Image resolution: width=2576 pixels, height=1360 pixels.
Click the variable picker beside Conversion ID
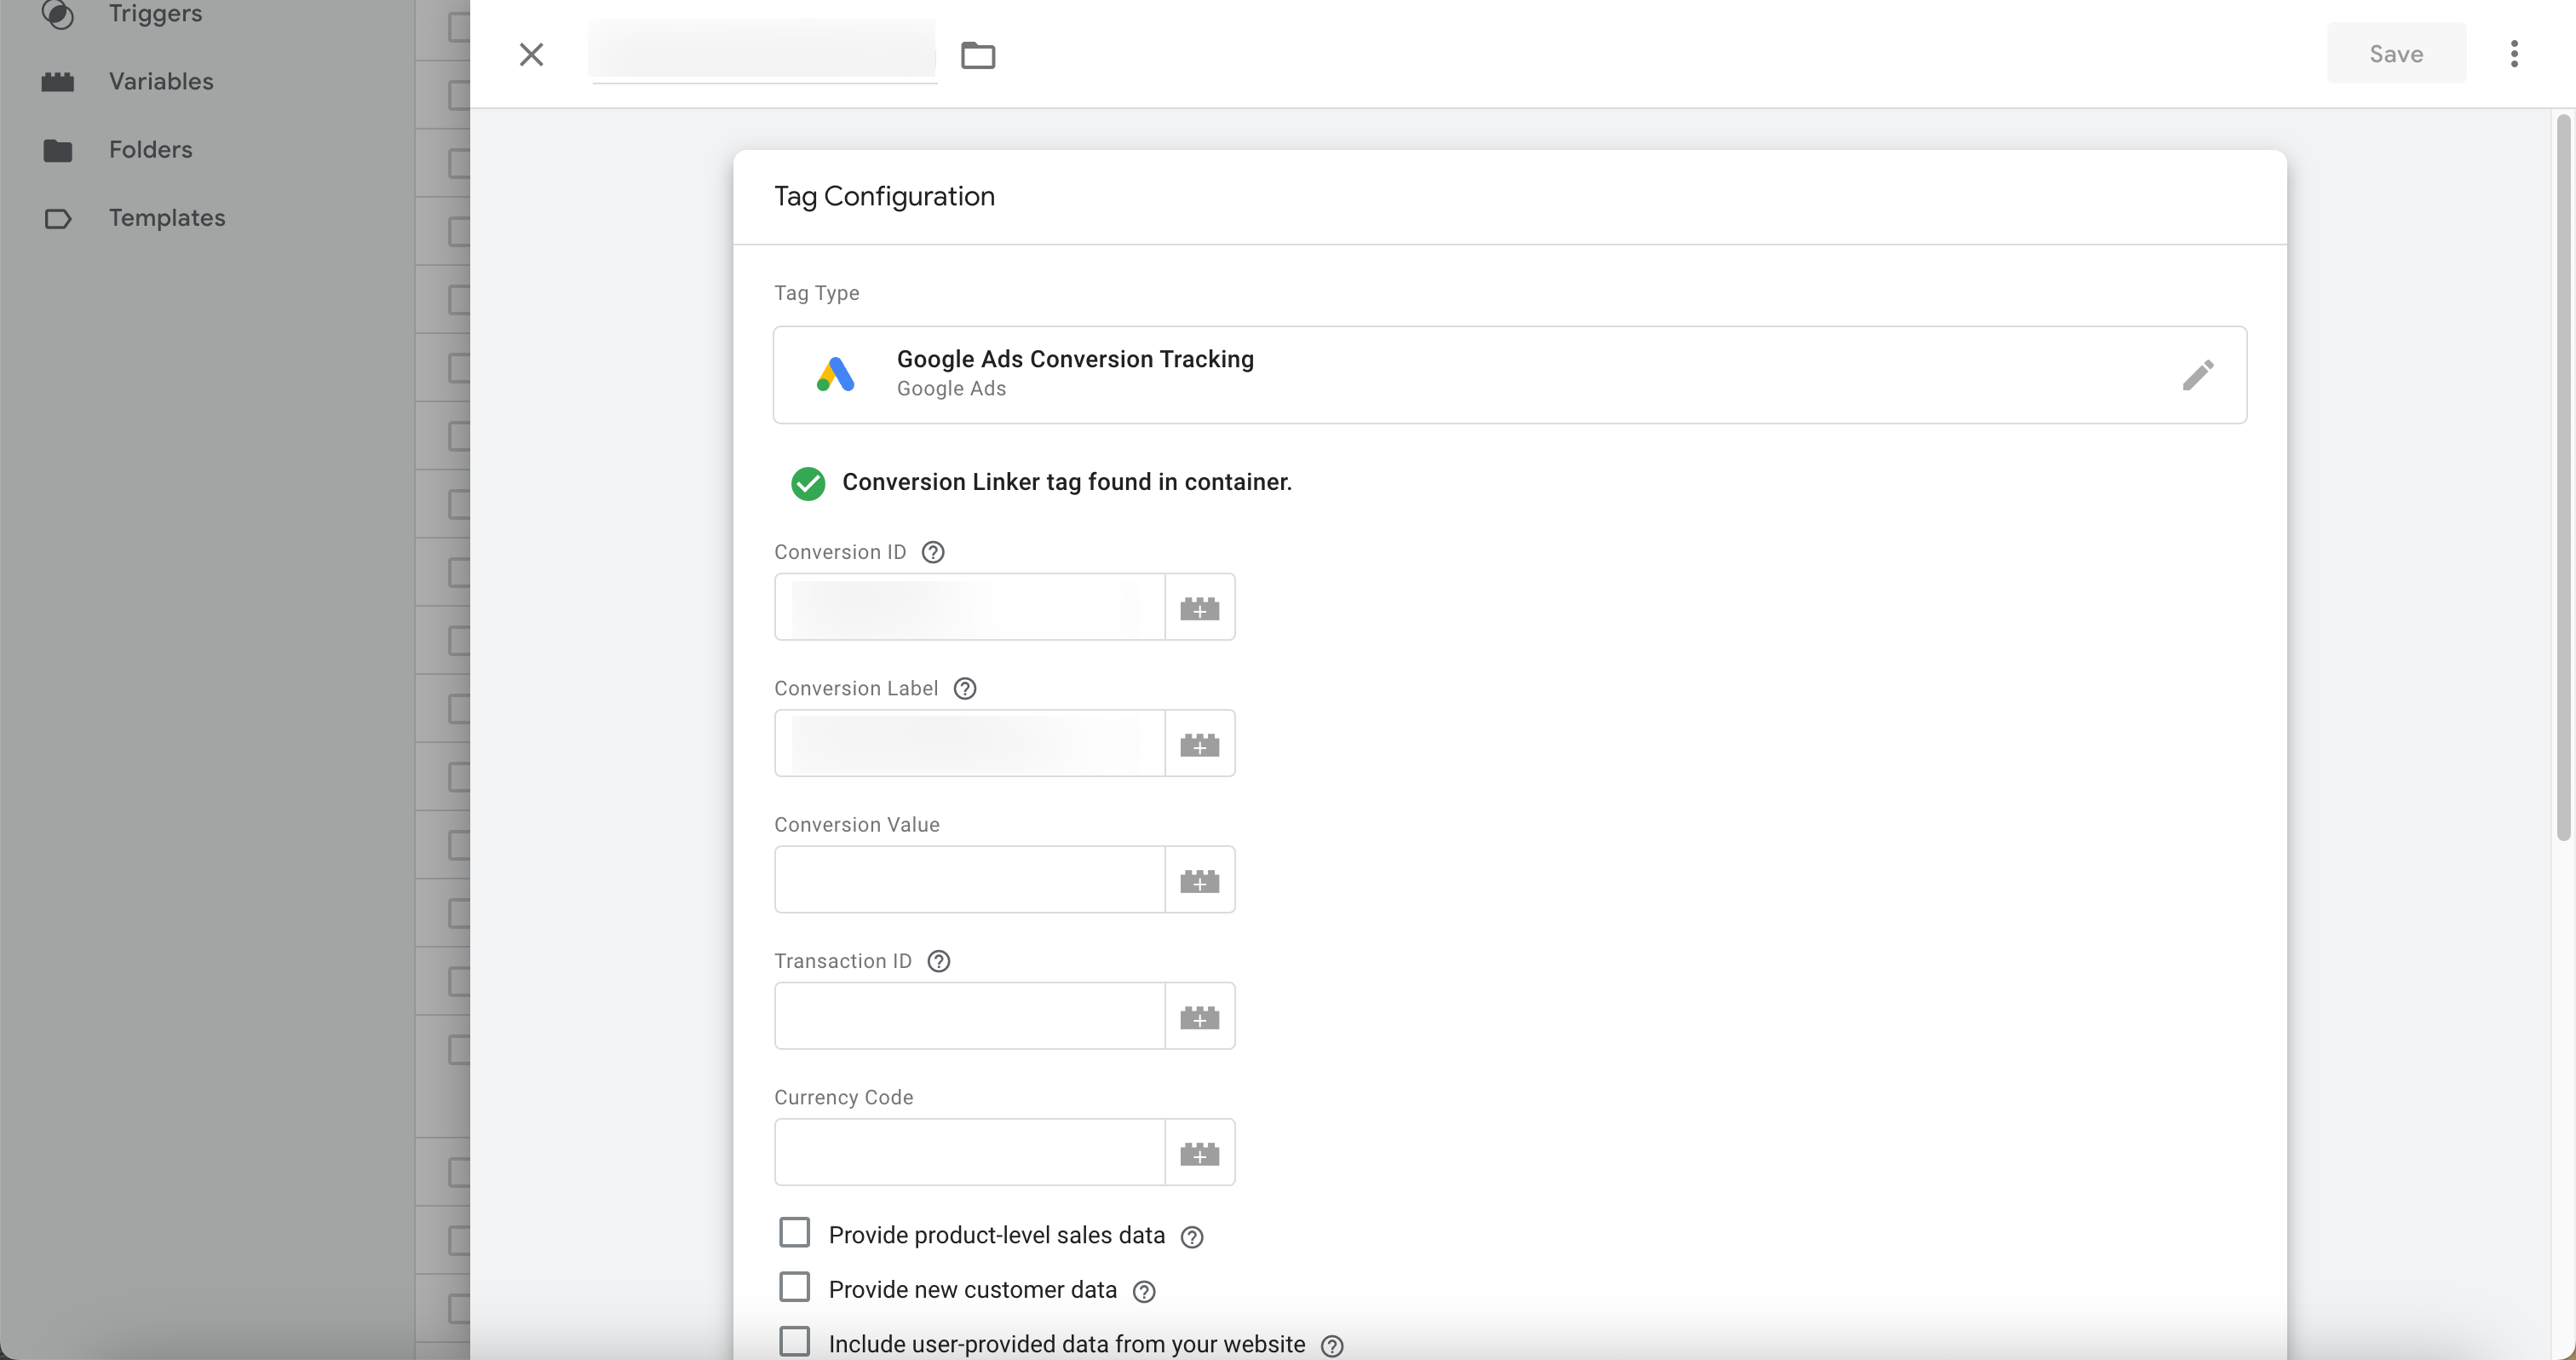coord(1199,607)
